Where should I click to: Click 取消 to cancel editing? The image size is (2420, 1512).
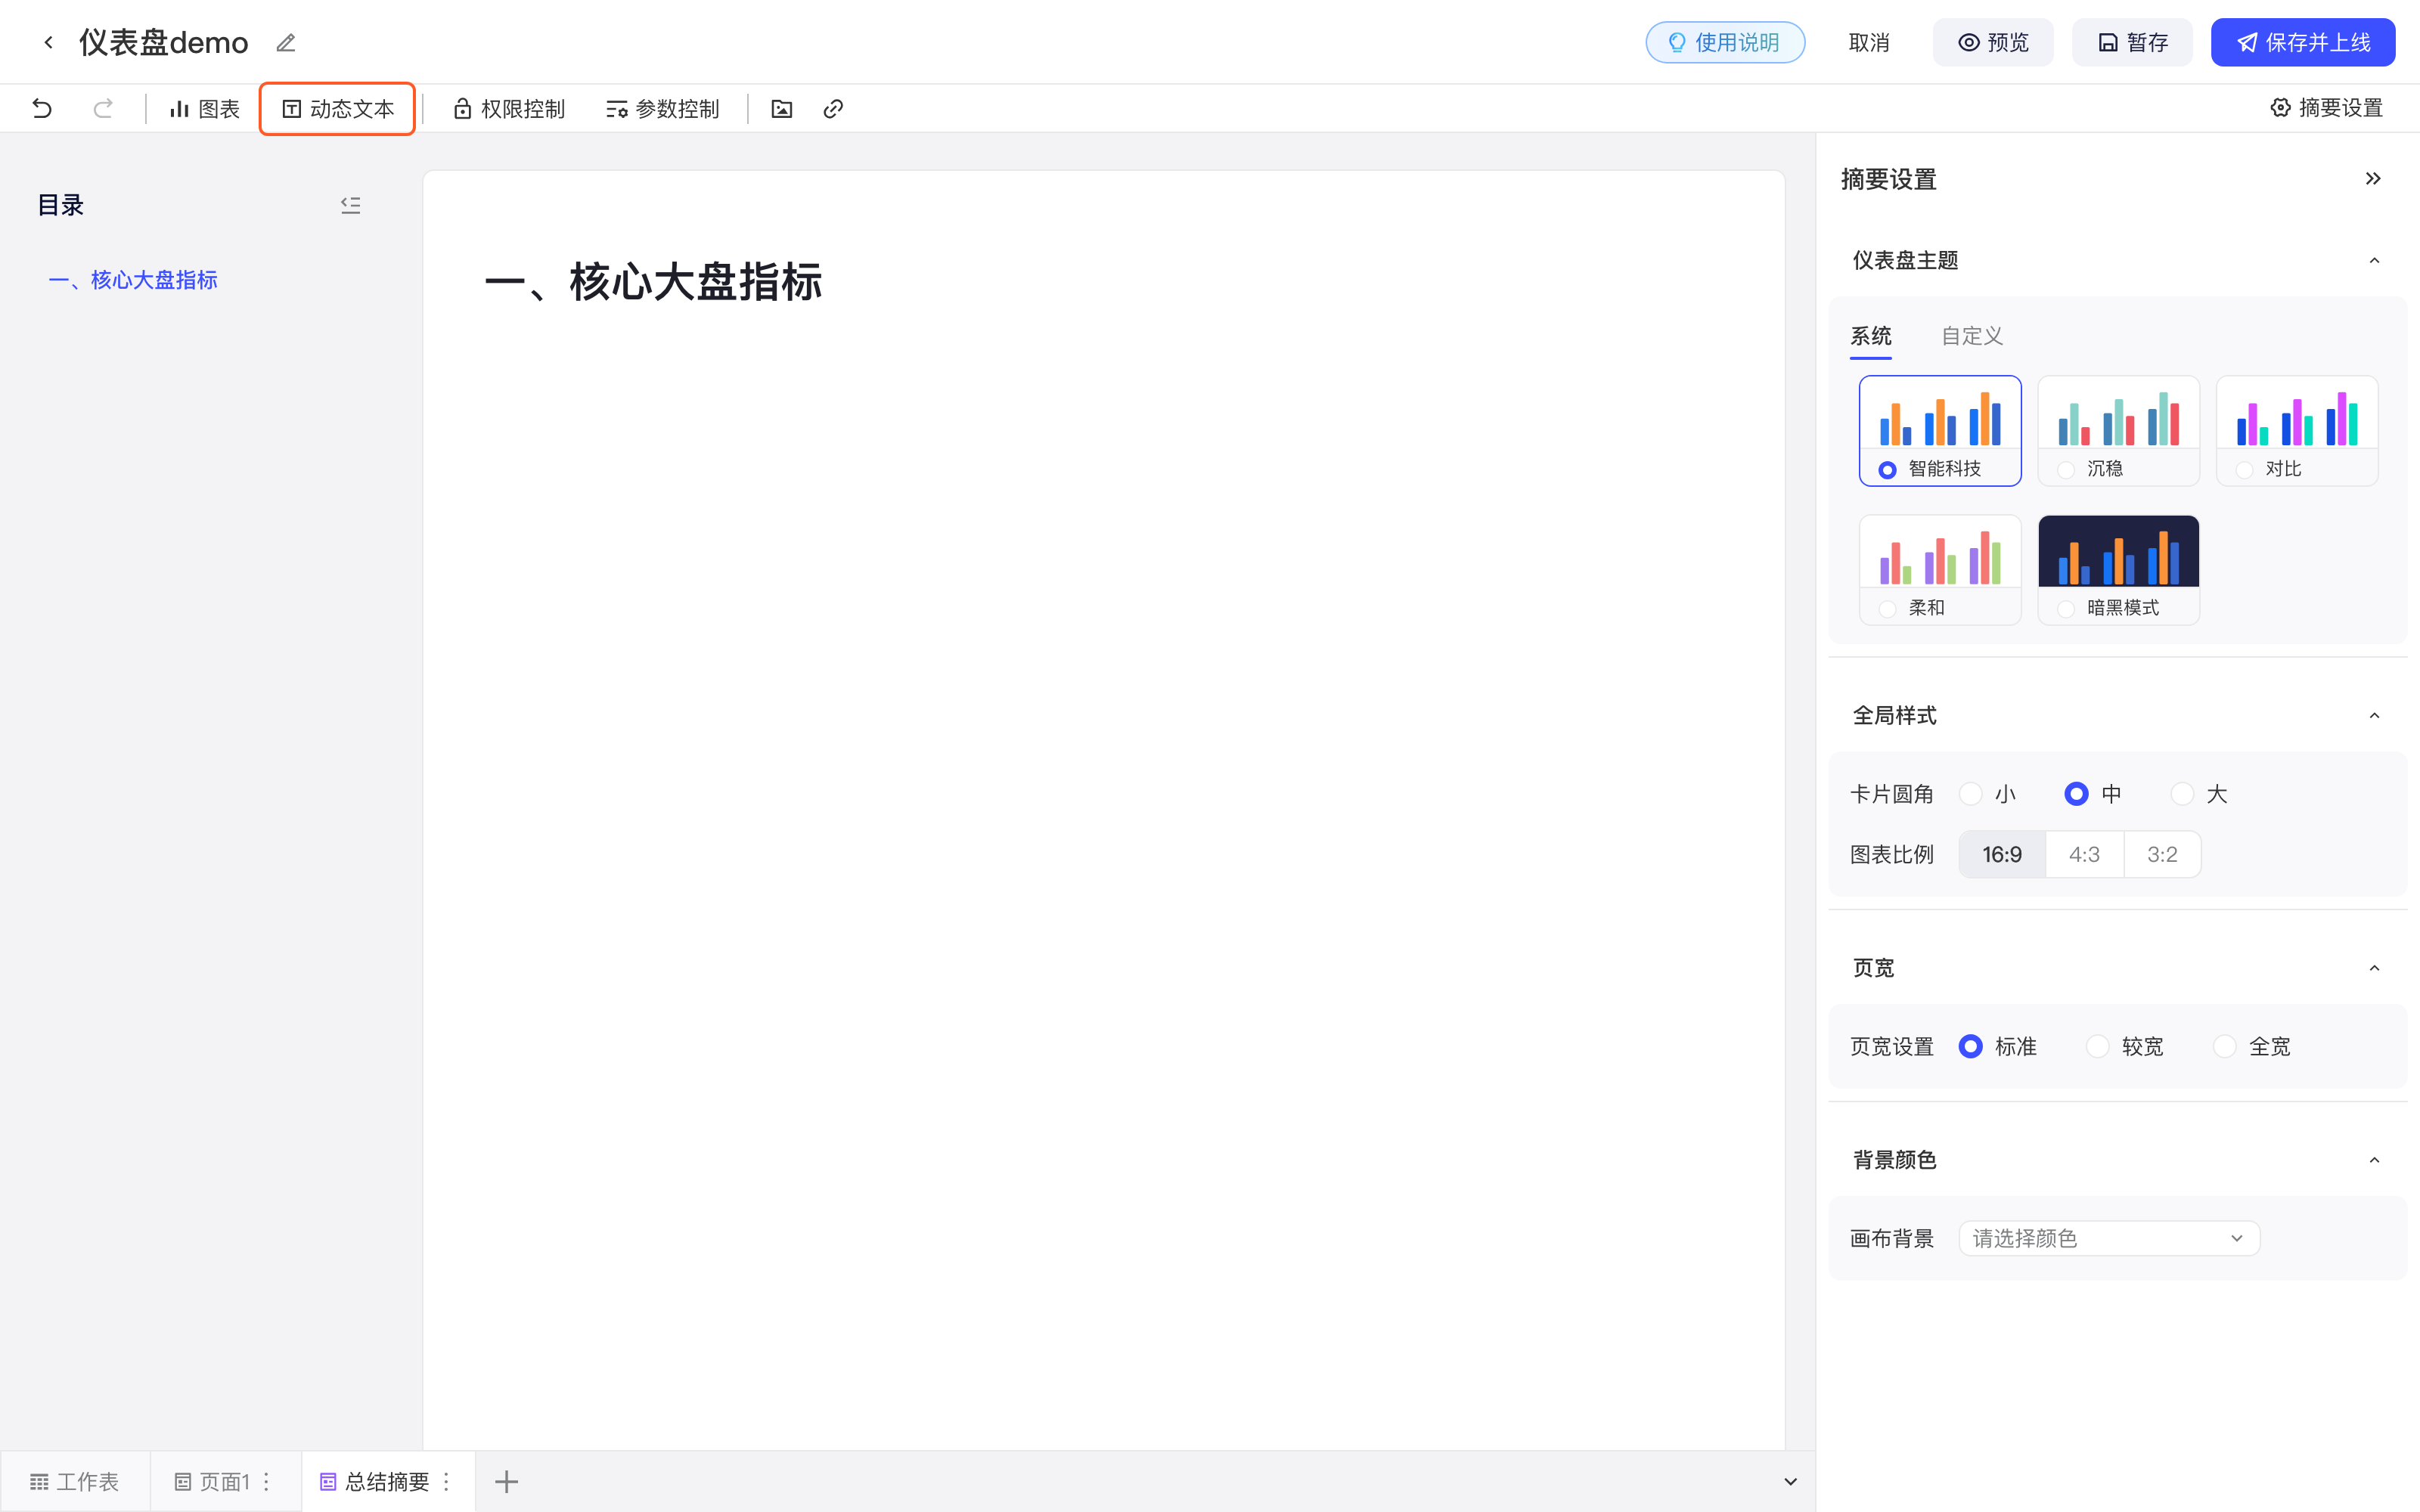pos(1869,42)
